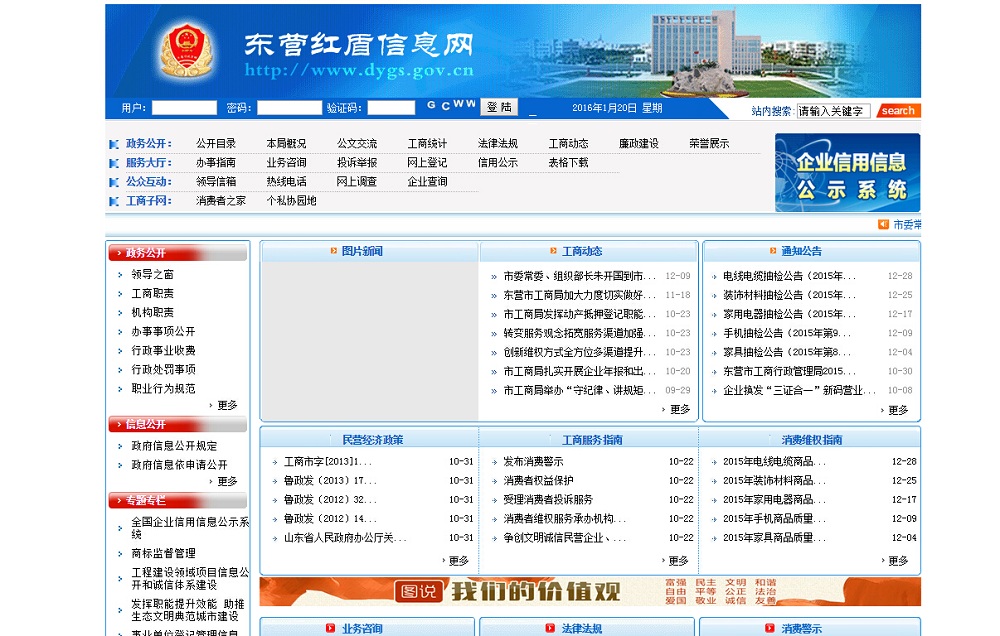
Task: Click the password input field
Action: [x=290, y=108]
